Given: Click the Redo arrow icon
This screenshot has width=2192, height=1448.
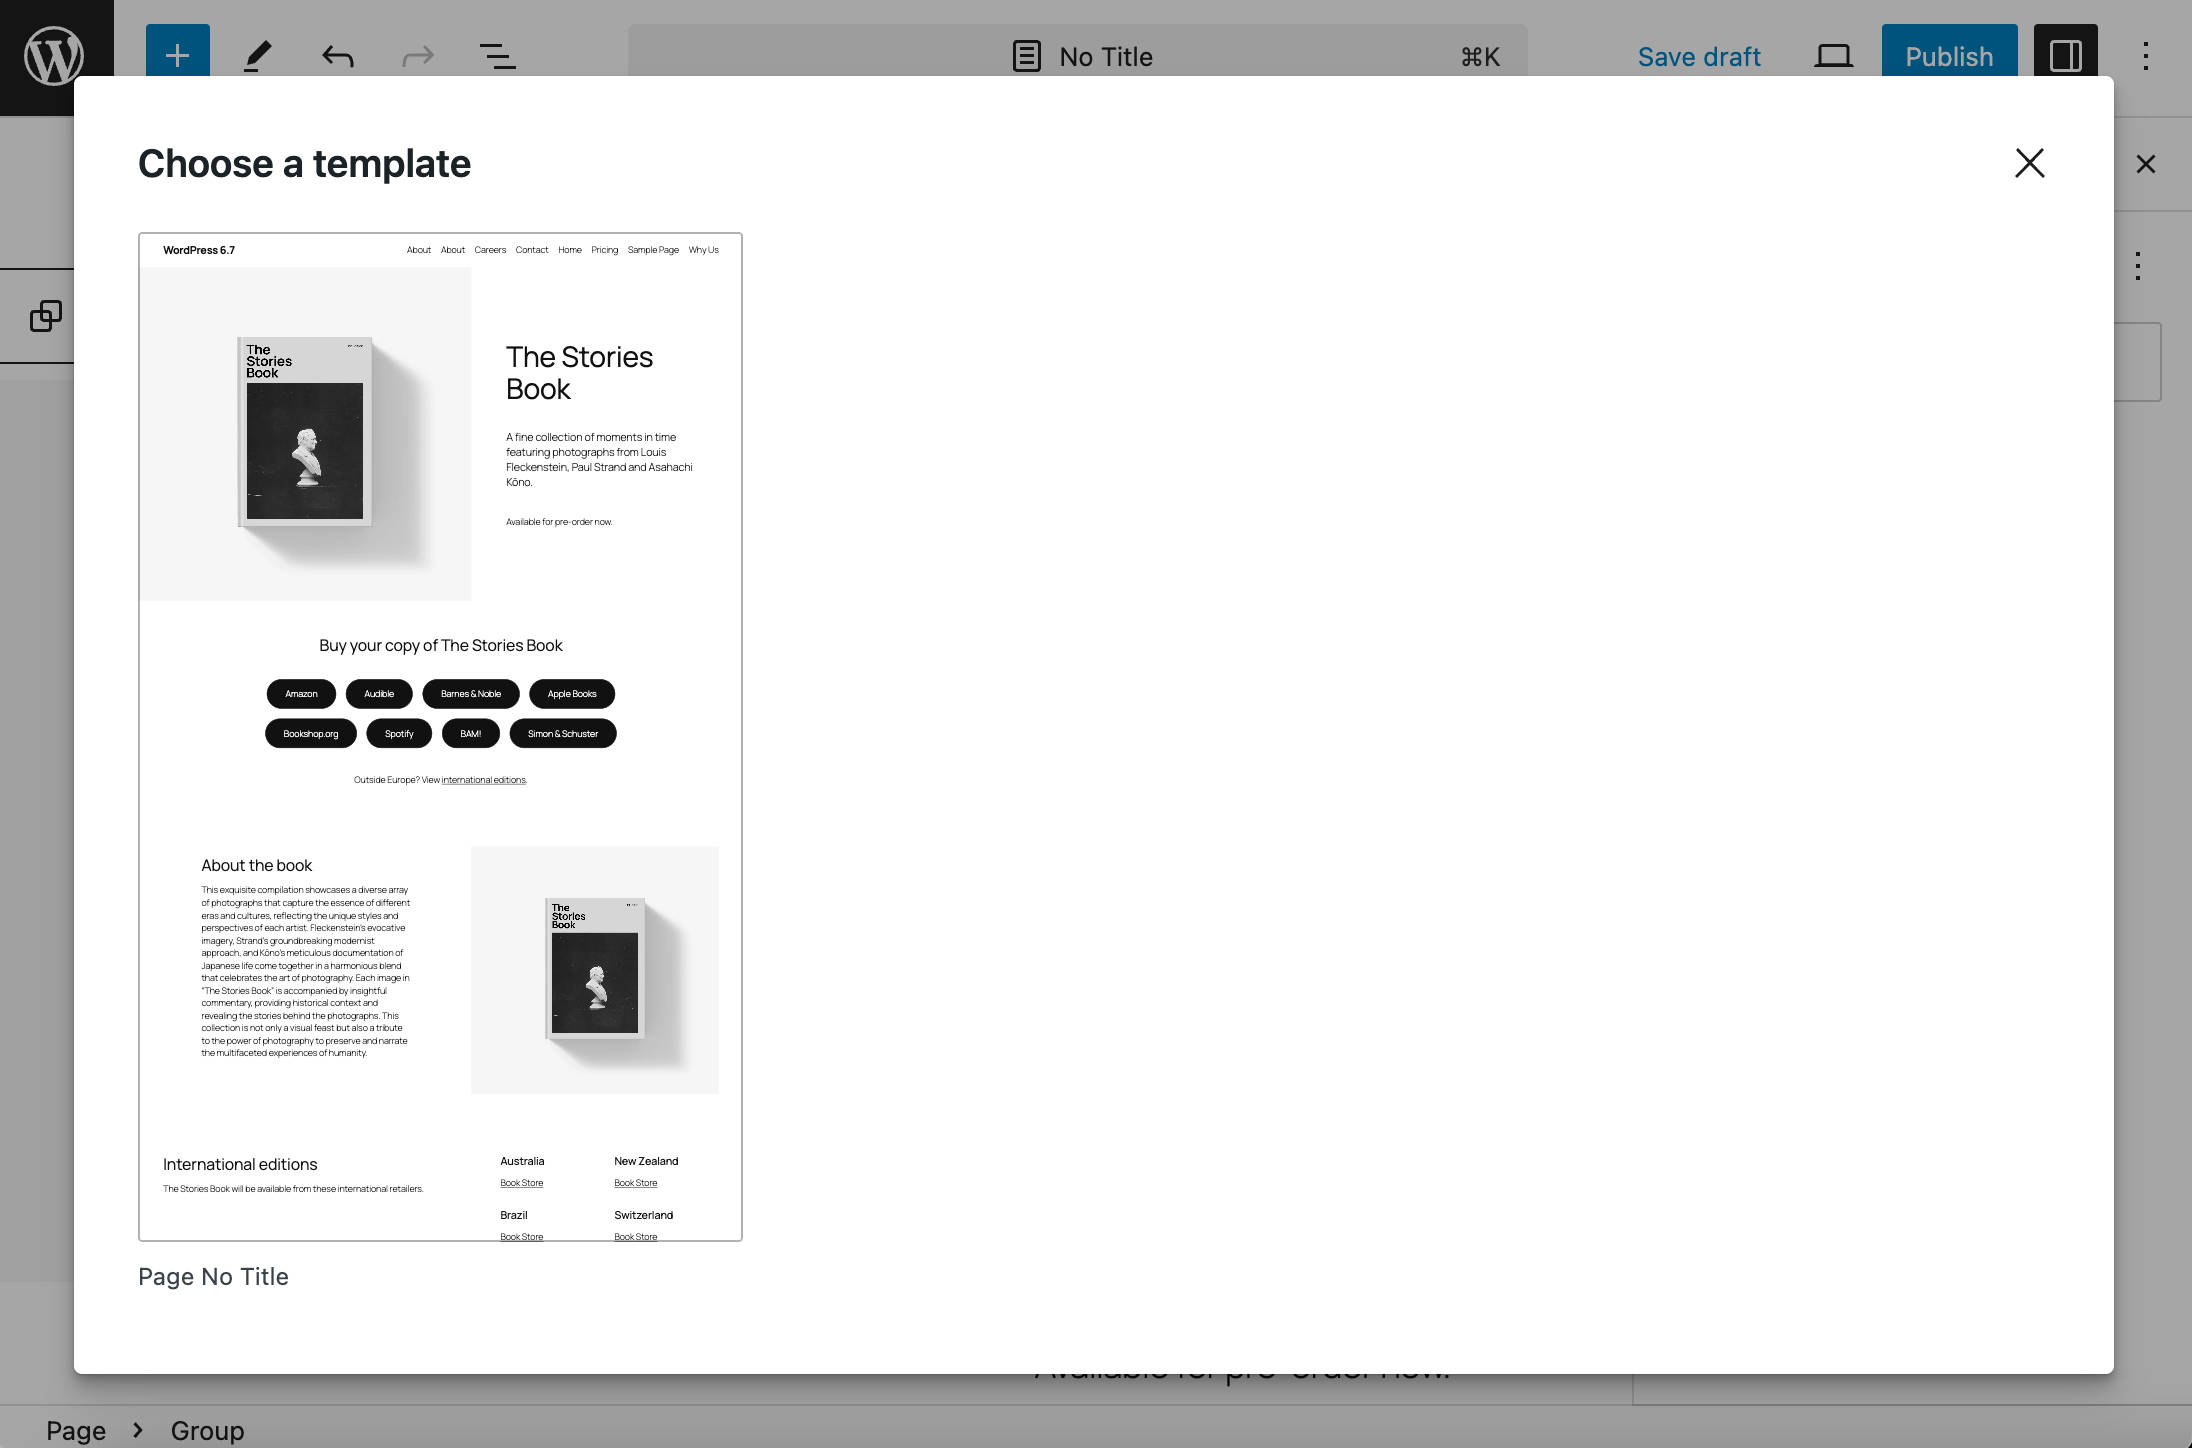Looking at the screenshot, I should 415,55.
